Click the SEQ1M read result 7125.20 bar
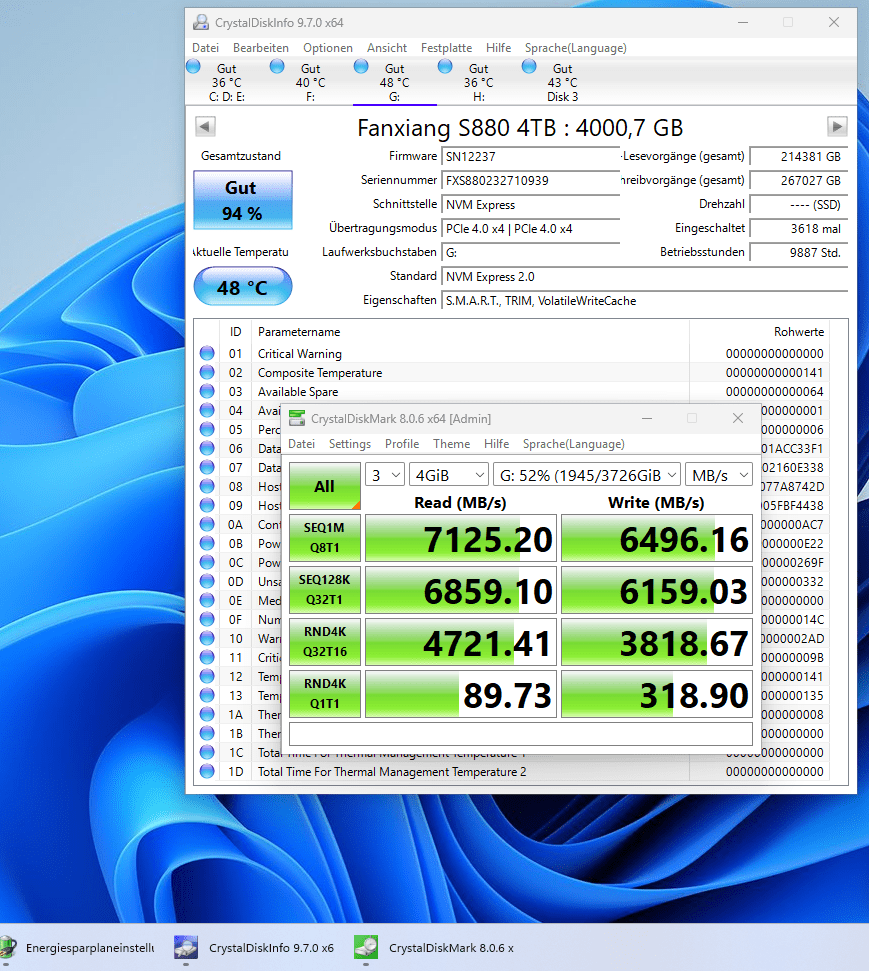869x971 pixels. tap(461, 538)
